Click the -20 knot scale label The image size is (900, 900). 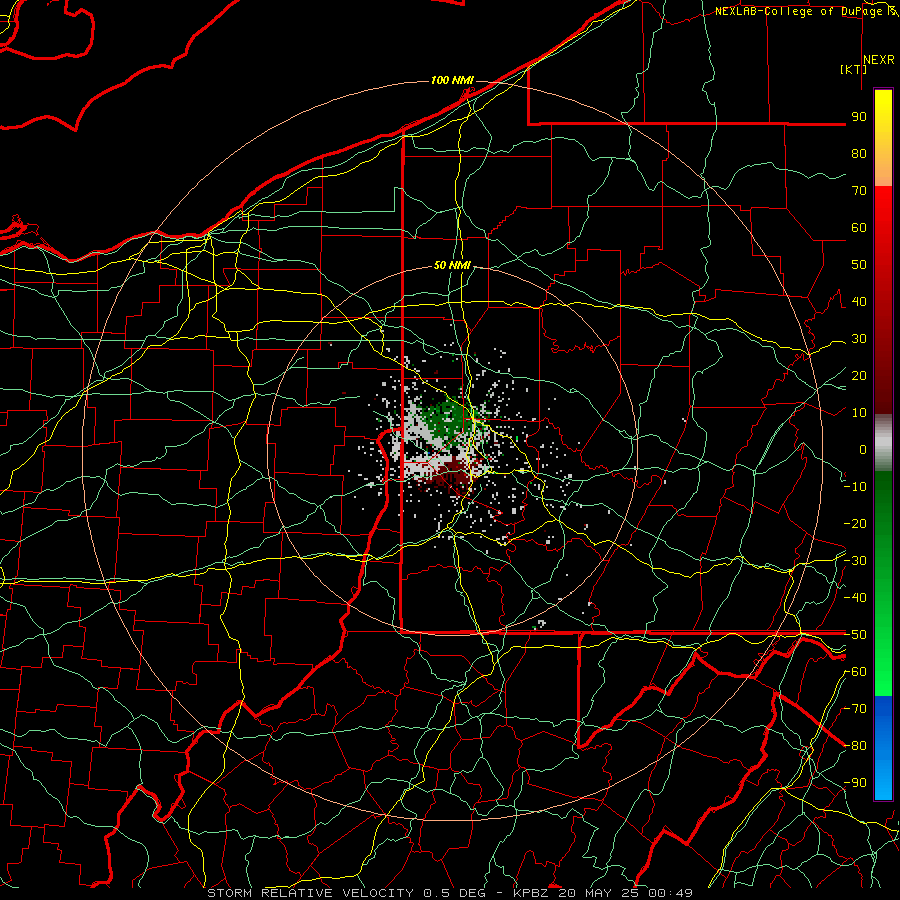pyautogui.click(x=855, y=523)
